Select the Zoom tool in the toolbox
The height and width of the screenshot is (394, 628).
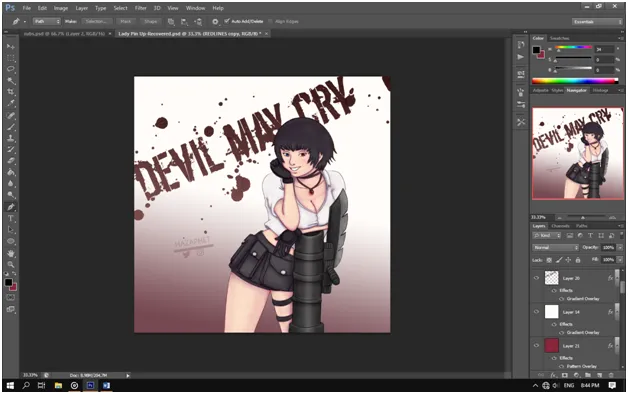click(11, 264)
